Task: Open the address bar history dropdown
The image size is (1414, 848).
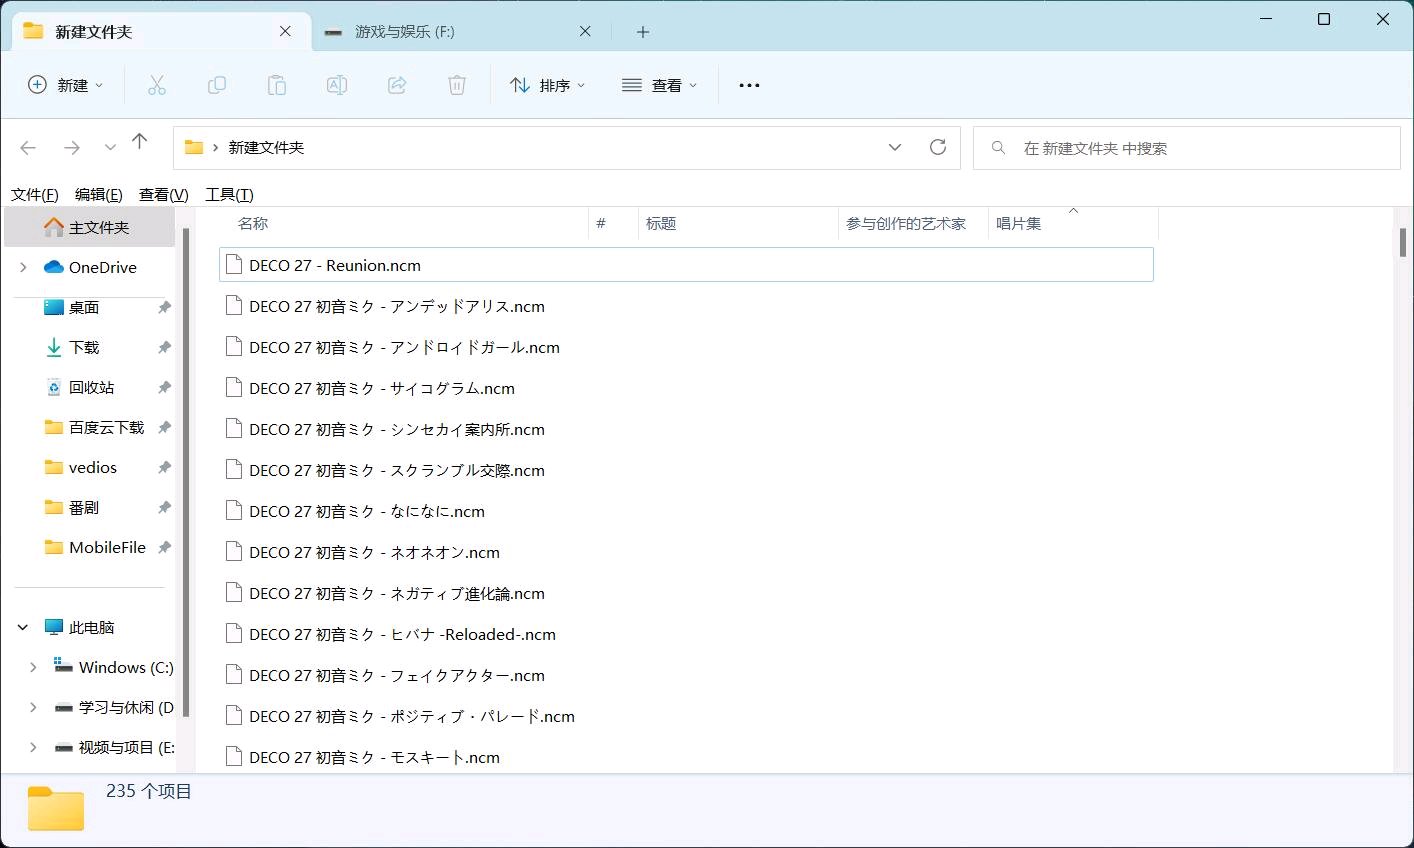Action: click(895, 147)
